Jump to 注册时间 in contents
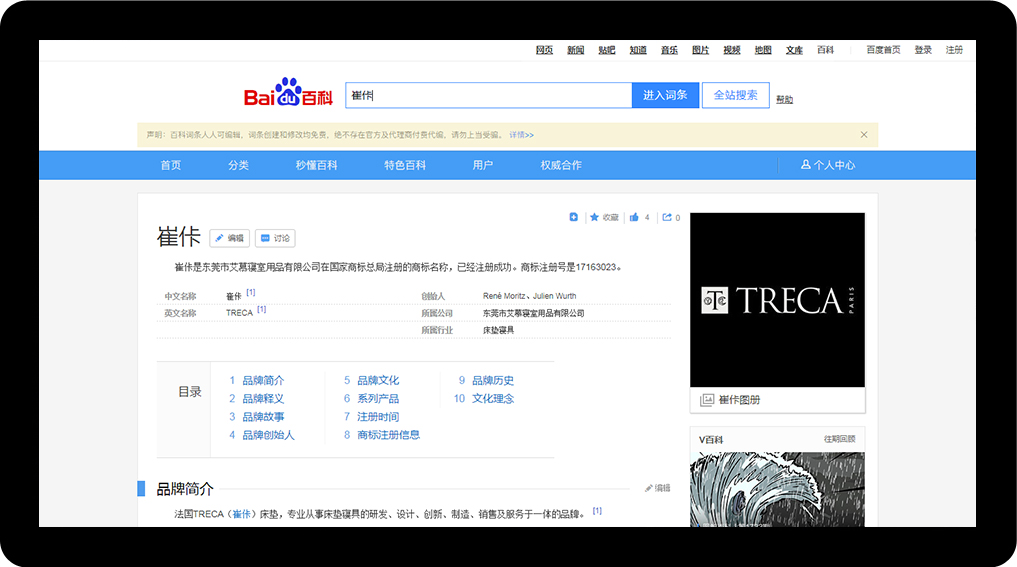 click(378, 416)
